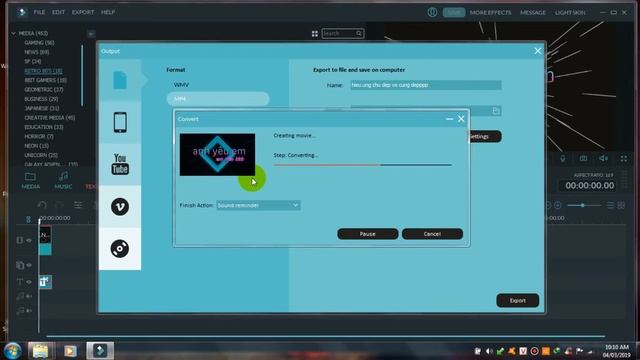The height and width of the screenshot is (360, 640).
Task: Open the FILE menu
Action: click(x=39, y=12)
